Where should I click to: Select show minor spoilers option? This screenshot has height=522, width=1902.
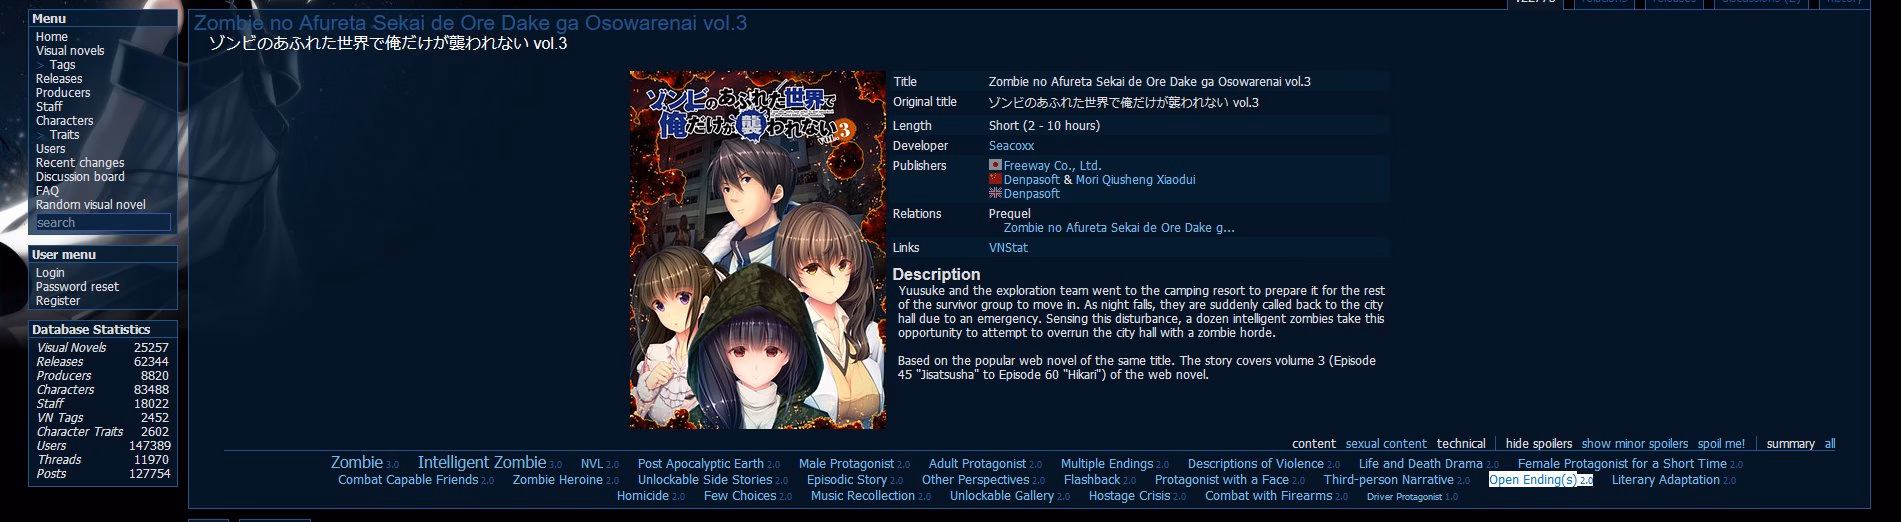[x=1634, y=444]
